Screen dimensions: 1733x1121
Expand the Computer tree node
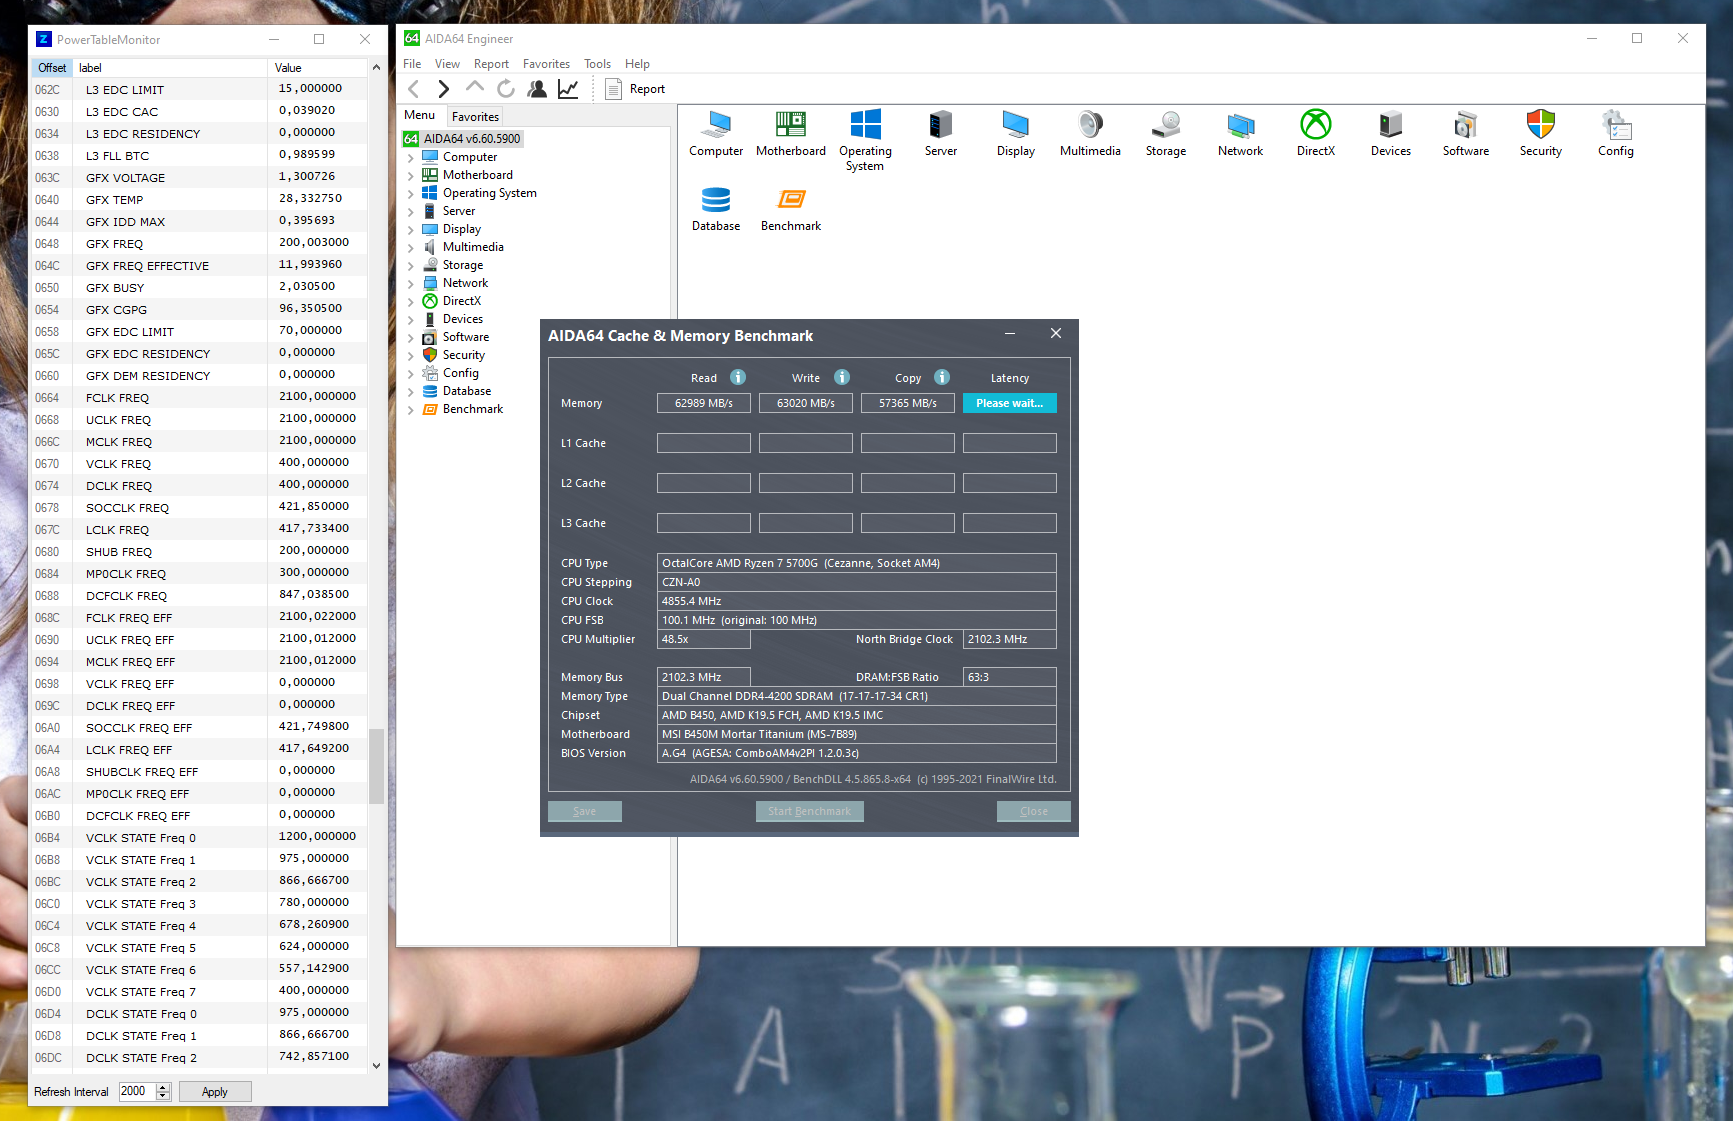point(410,157)
